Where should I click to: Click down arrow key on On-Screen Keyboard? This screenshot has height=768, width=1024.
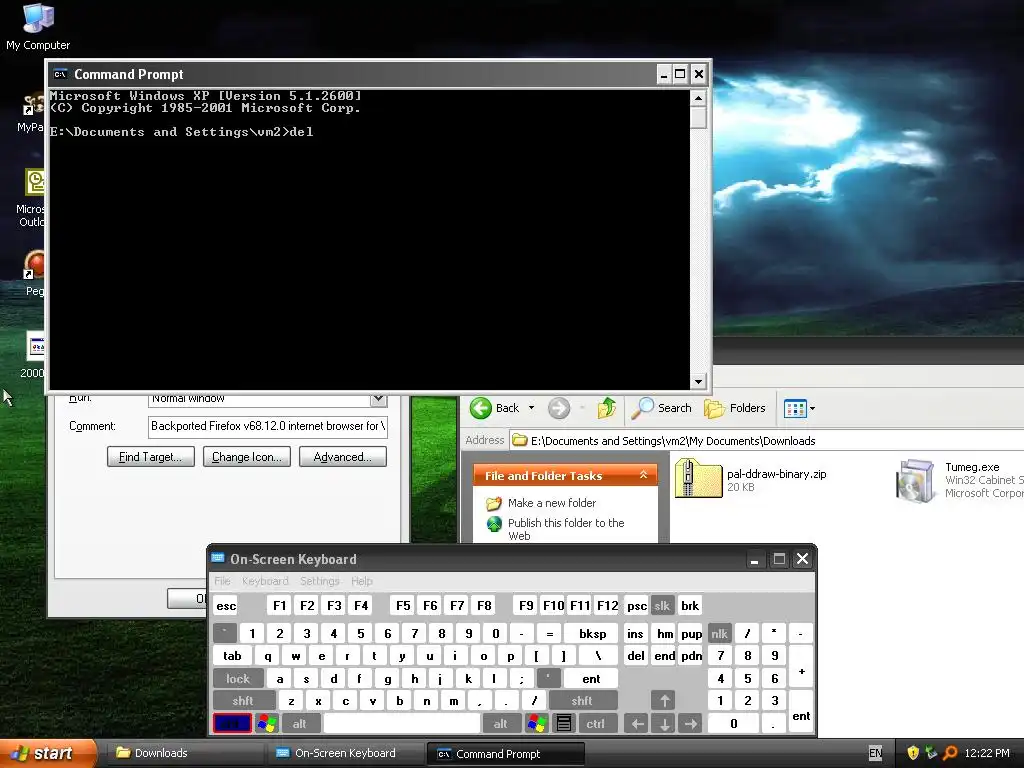pos(664,724)
